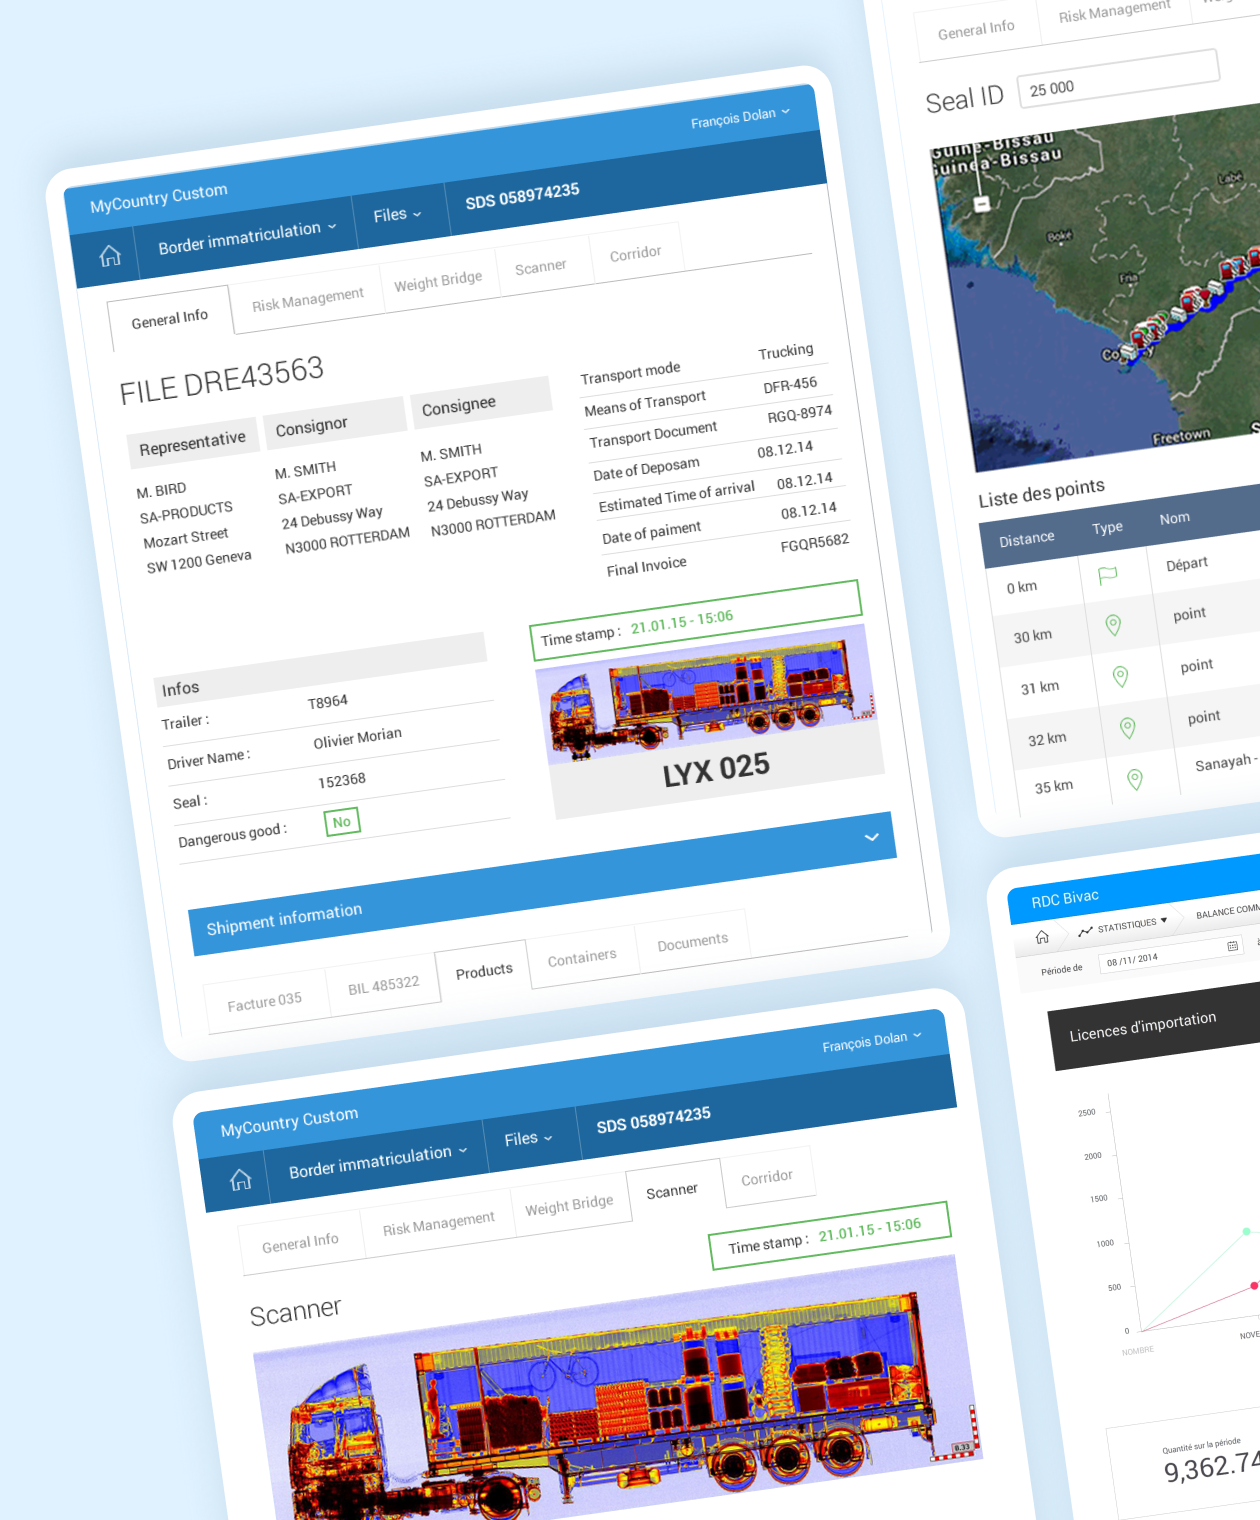Select the Risk Management tab in the Scanner window
The width and height of the screenshot is (1260, 1520).
pos(439,1223)
